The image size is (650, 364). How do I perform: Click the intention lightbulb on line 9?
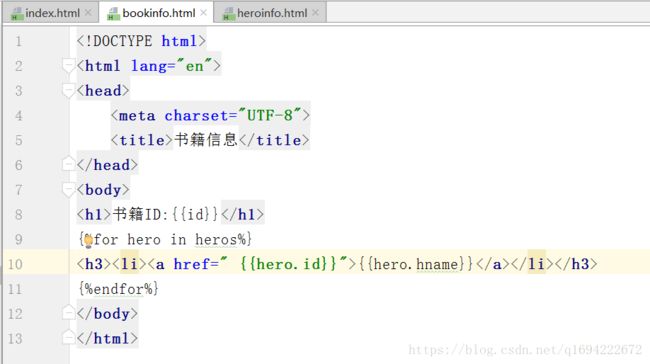[88, 240]
